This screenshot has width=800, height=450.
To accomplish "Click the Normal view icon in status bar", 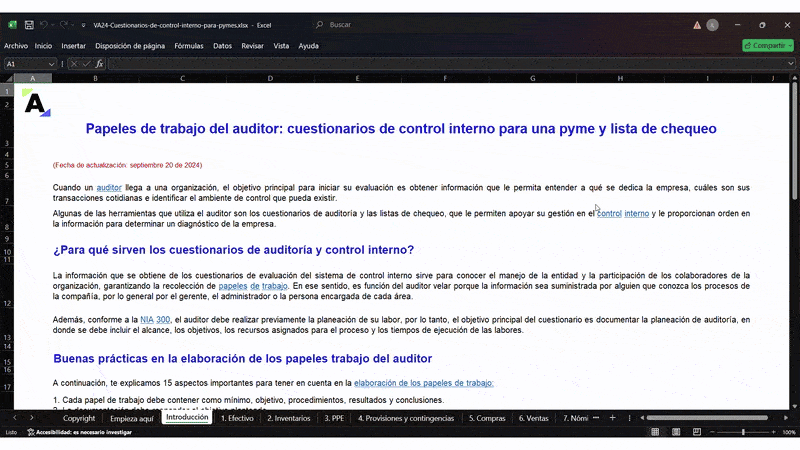I will [x=656, y=432].
